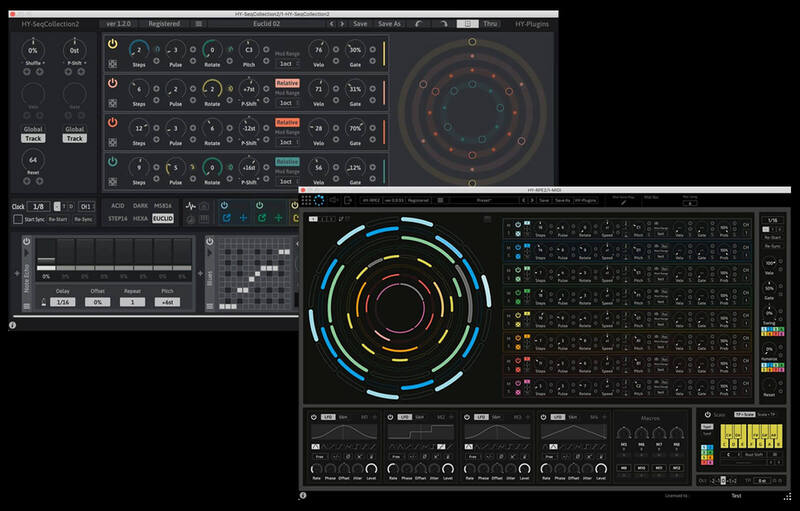Click the blue export arrow icon
Viewport: 800px width, 511px height.
pos(226,217)
